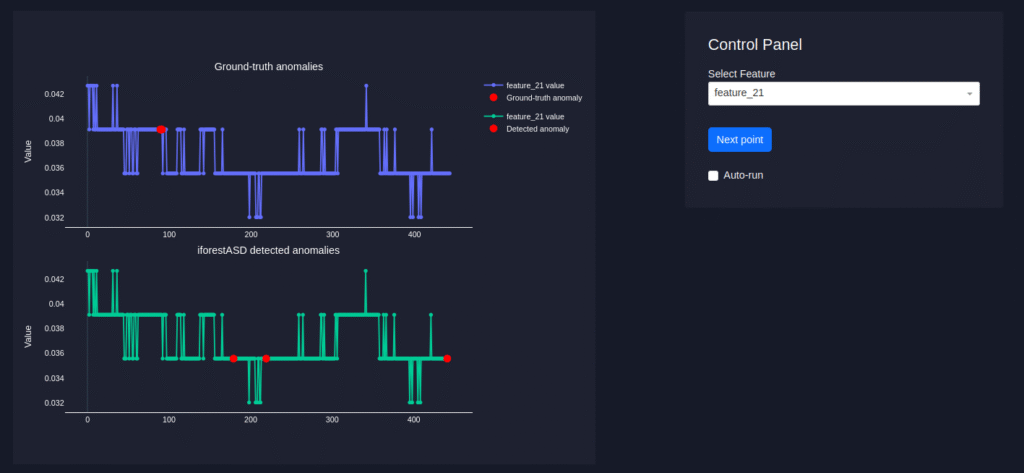Click the first red detected anomaly marker

tap(233, 358)
